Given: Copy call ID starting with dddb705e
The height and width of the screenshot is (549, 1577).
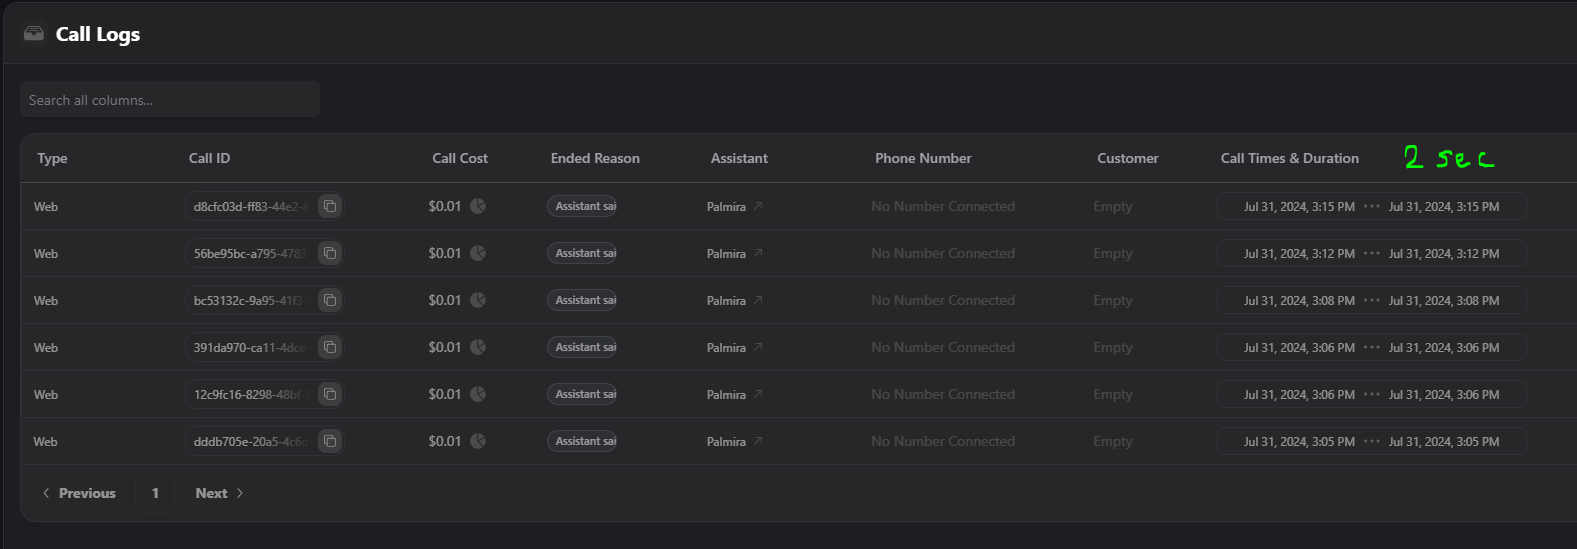Looking at the screenshot, I should click(x=330, y=441).
